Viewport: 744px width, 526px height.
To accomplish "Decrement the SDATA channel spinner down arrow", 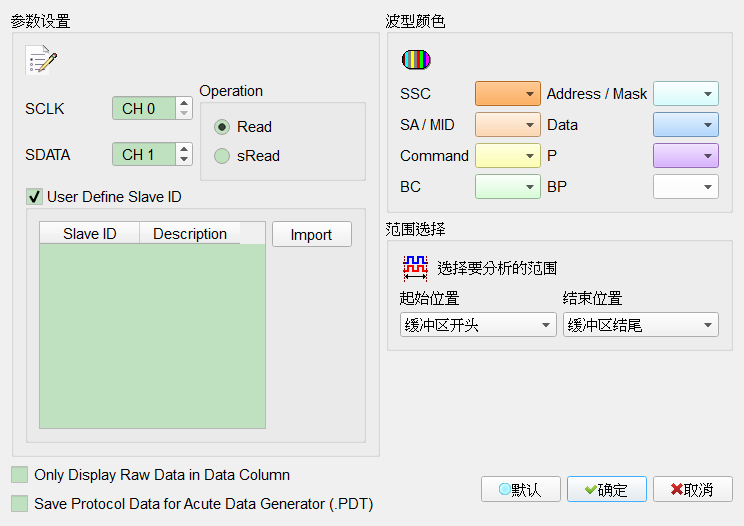I will [x=184, y=160].
